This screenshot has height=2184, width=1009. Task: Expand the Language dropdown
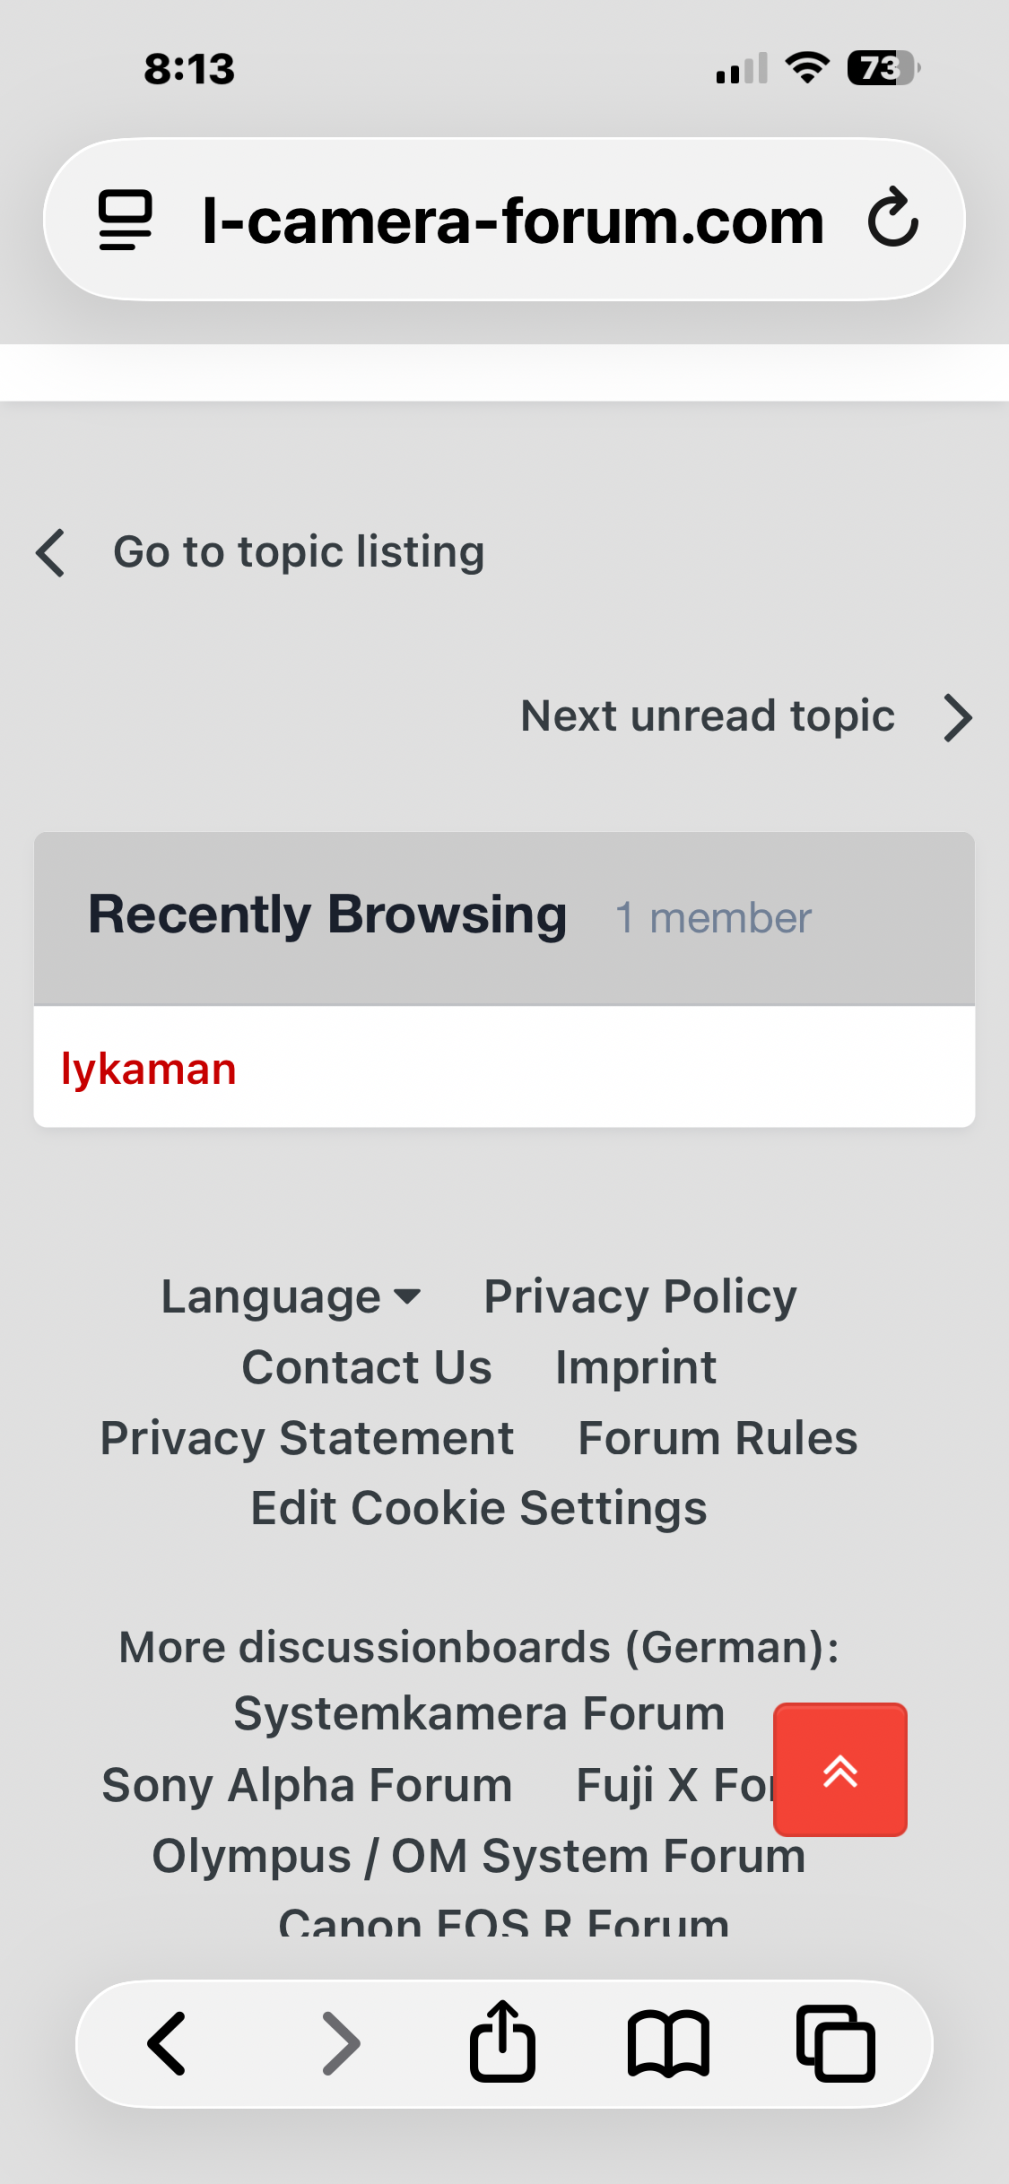tap(290, 1297)
